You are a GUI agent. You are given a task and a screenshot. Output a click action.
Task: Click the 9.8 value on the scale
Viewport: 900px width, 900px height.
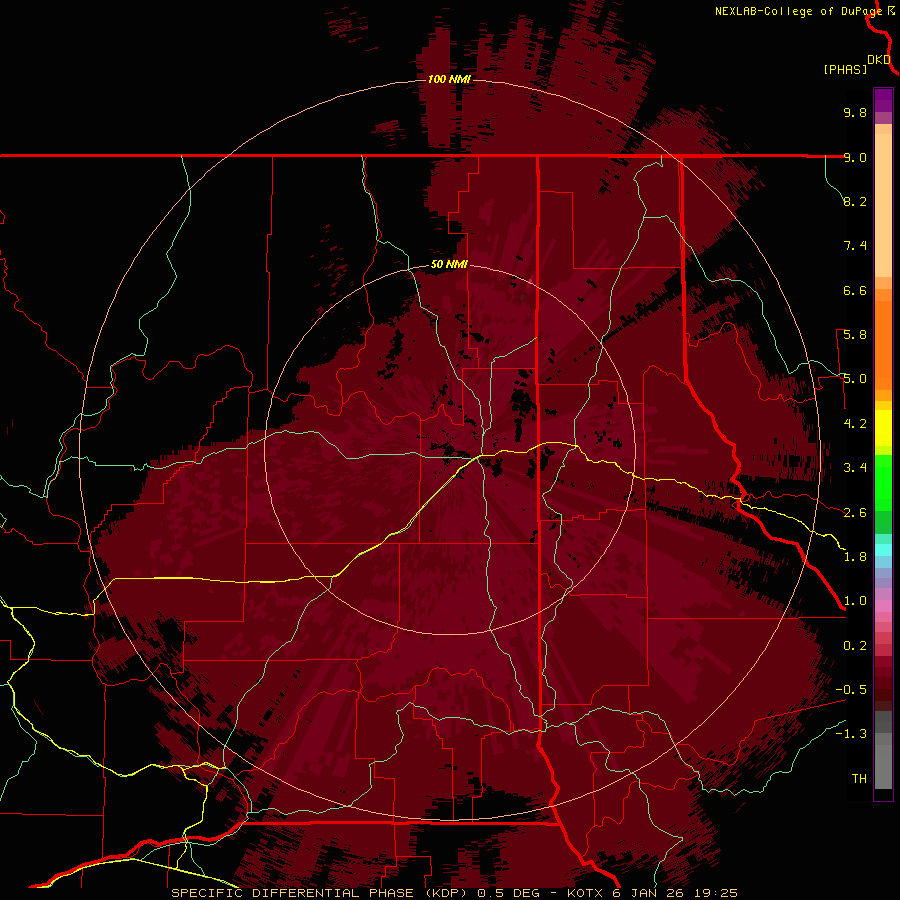(x=855, y=112)
